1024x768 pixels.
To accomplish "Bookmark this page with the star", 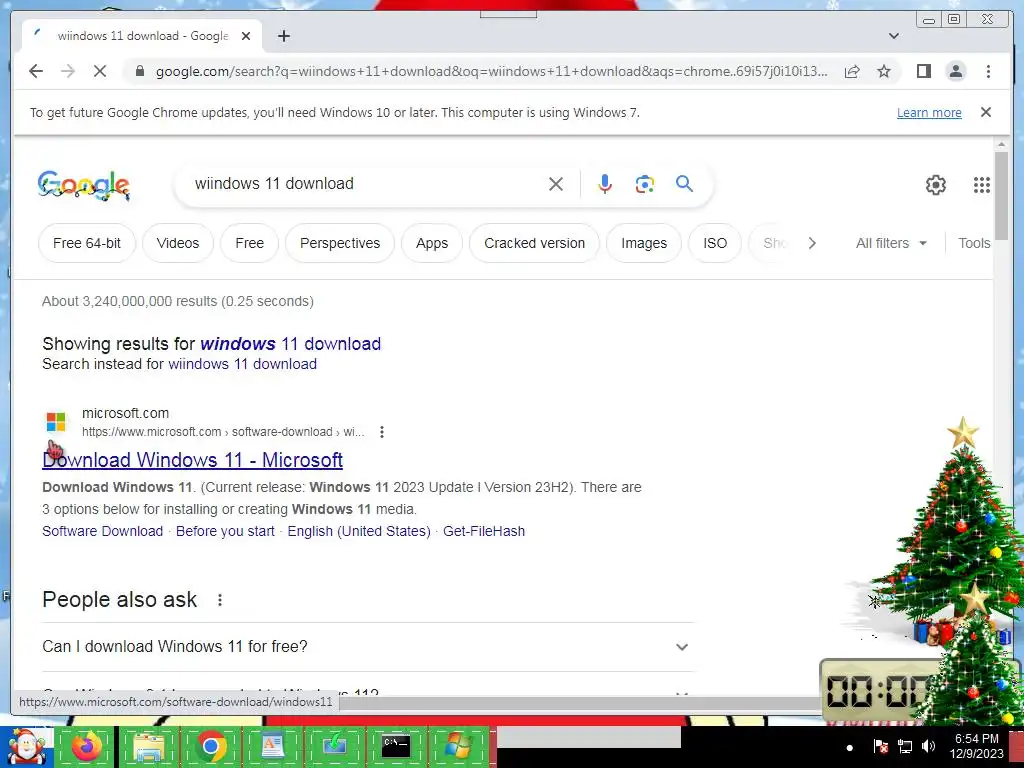I will [884, 71].
